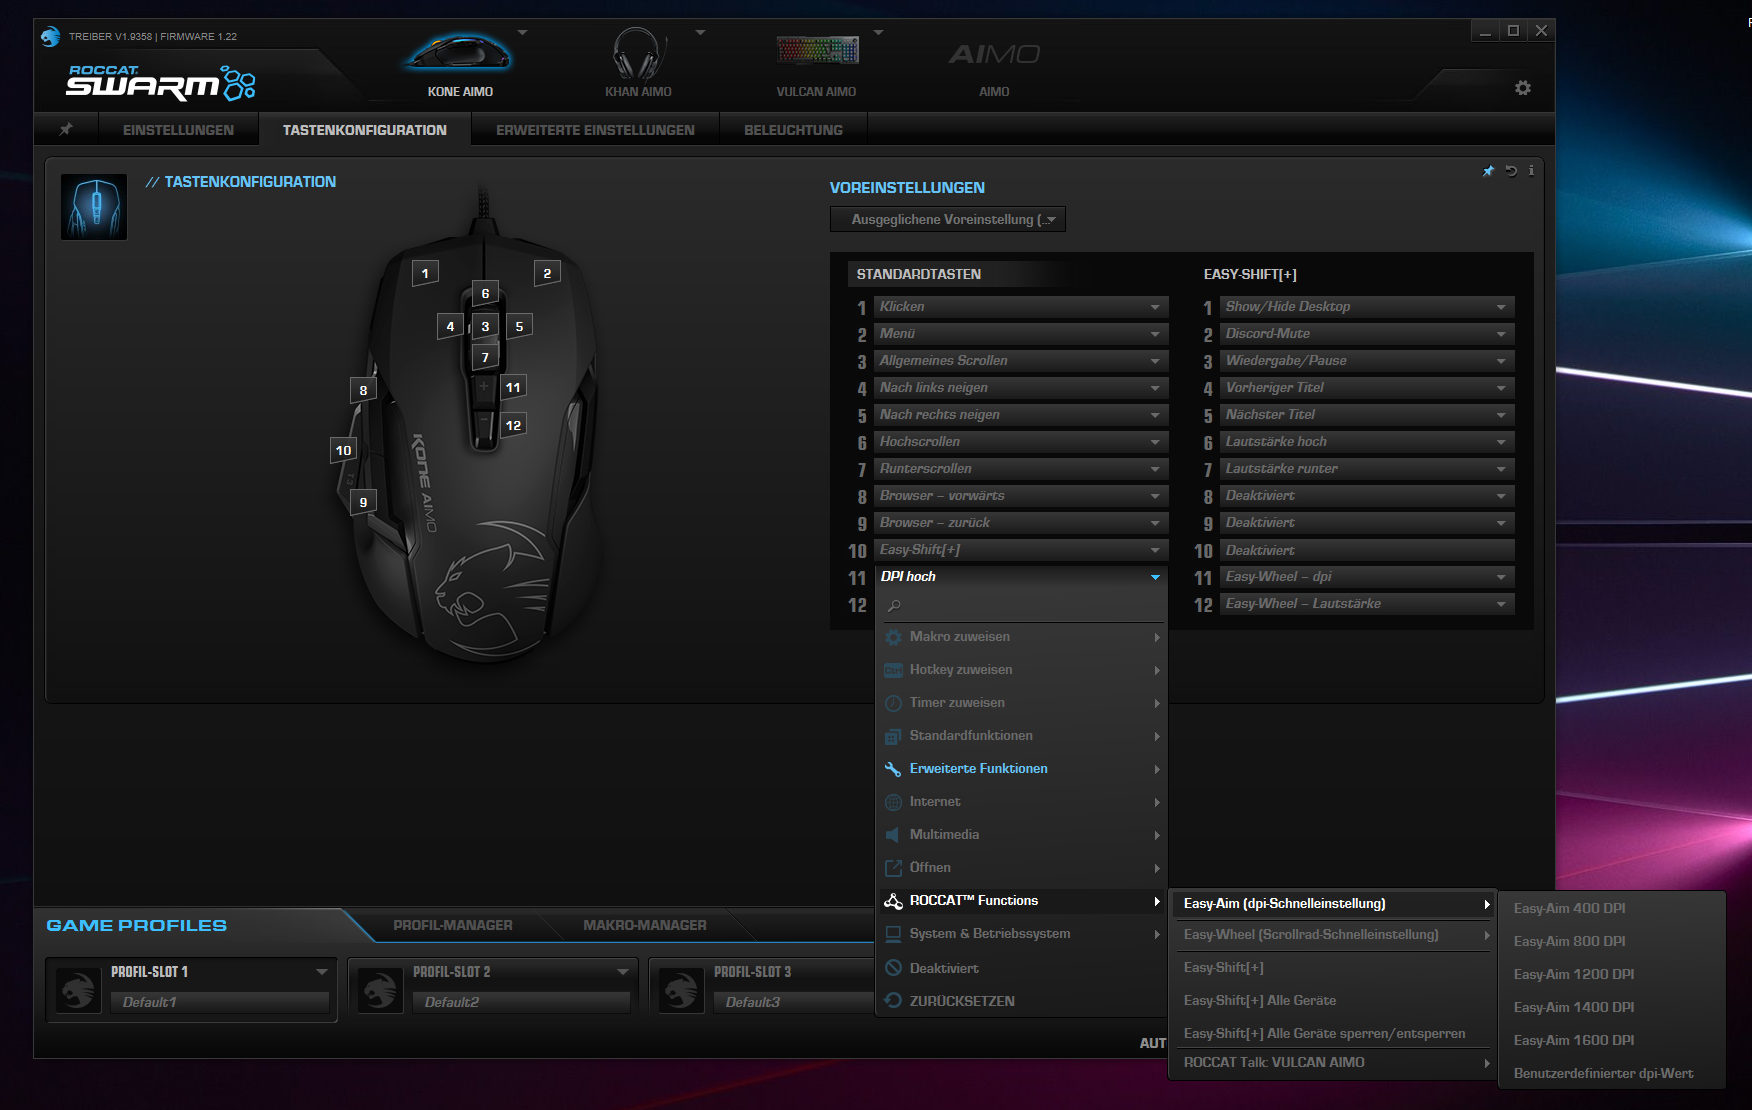The height and width of the screenshot is (1110, 1752).
Task: Click the ROCCAT Swarm logo
Action: pos(160,83)
